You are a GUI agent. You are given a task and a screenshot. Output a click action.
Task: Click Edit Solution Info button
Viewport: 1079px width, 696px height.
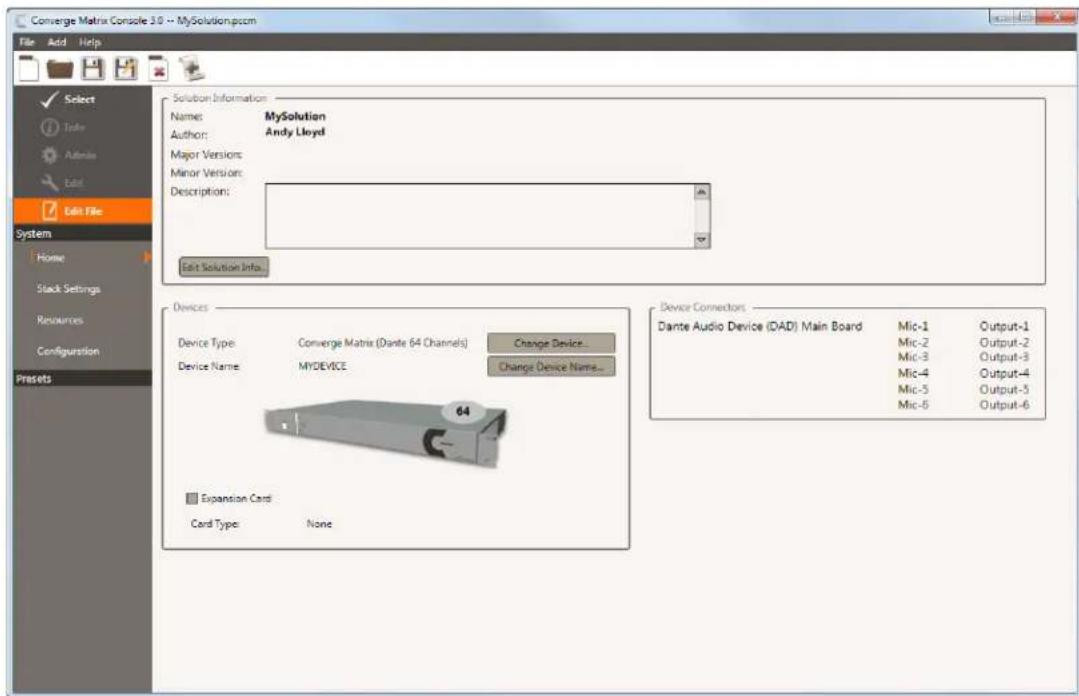(224, 267)
